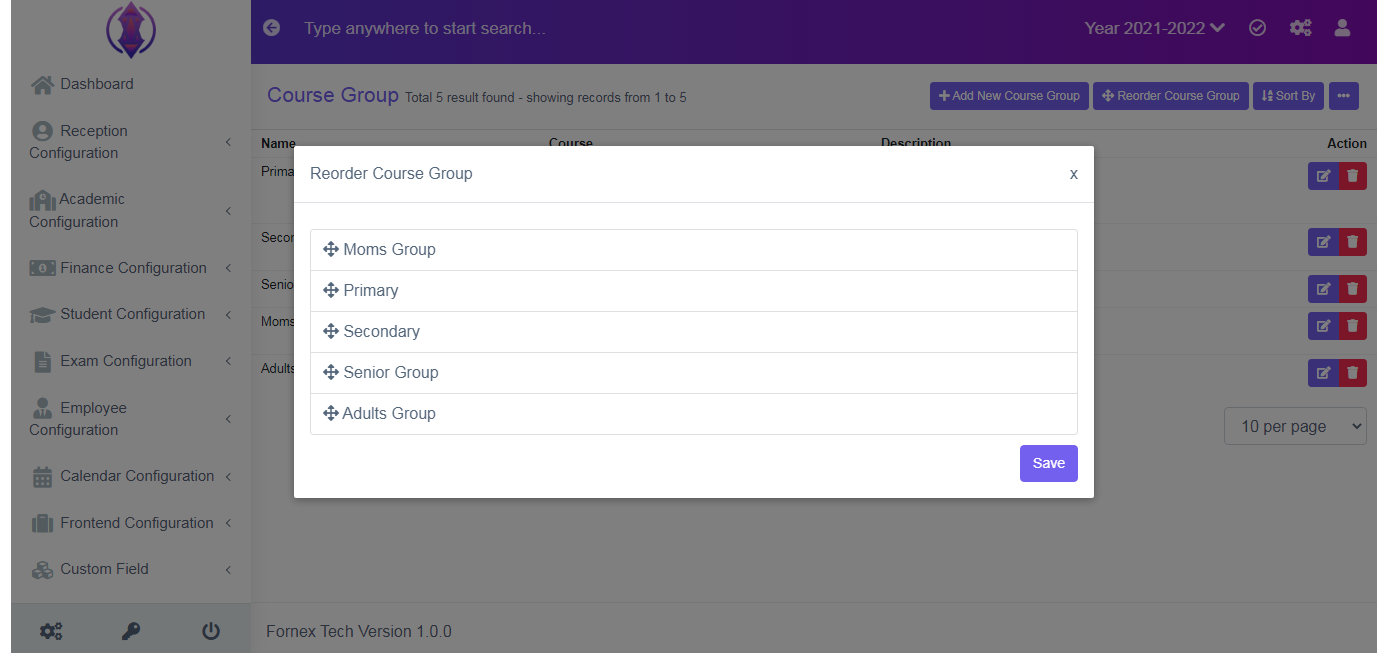Select the Secondary list row text
The height and width of the screenshot is (653, 1377).
pos(381,332)
